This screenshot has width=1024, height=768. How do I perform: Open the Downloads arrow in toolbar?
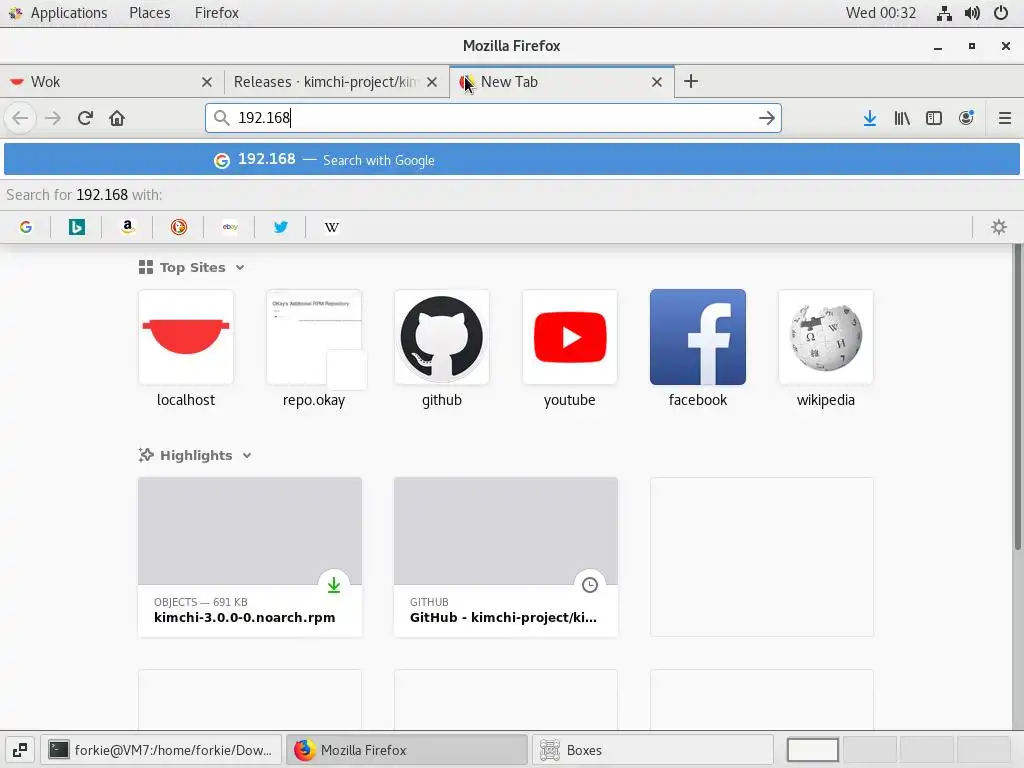[869, 118]
